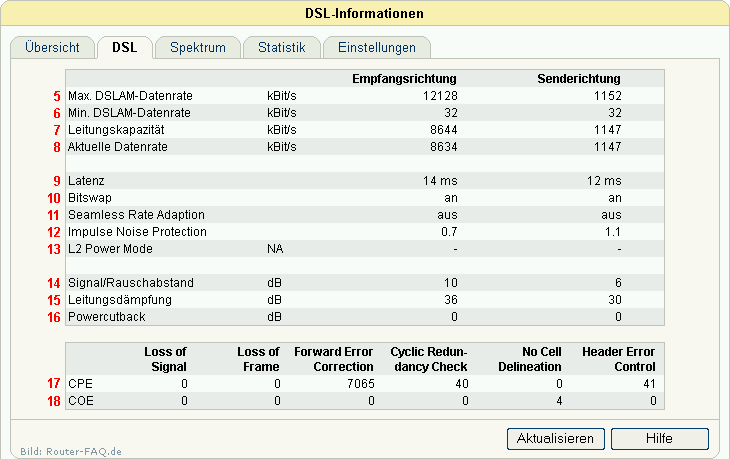This screenshot has width=730, height=459.
Task: Click the No Cell Delineation header
Action: (530, 359)
